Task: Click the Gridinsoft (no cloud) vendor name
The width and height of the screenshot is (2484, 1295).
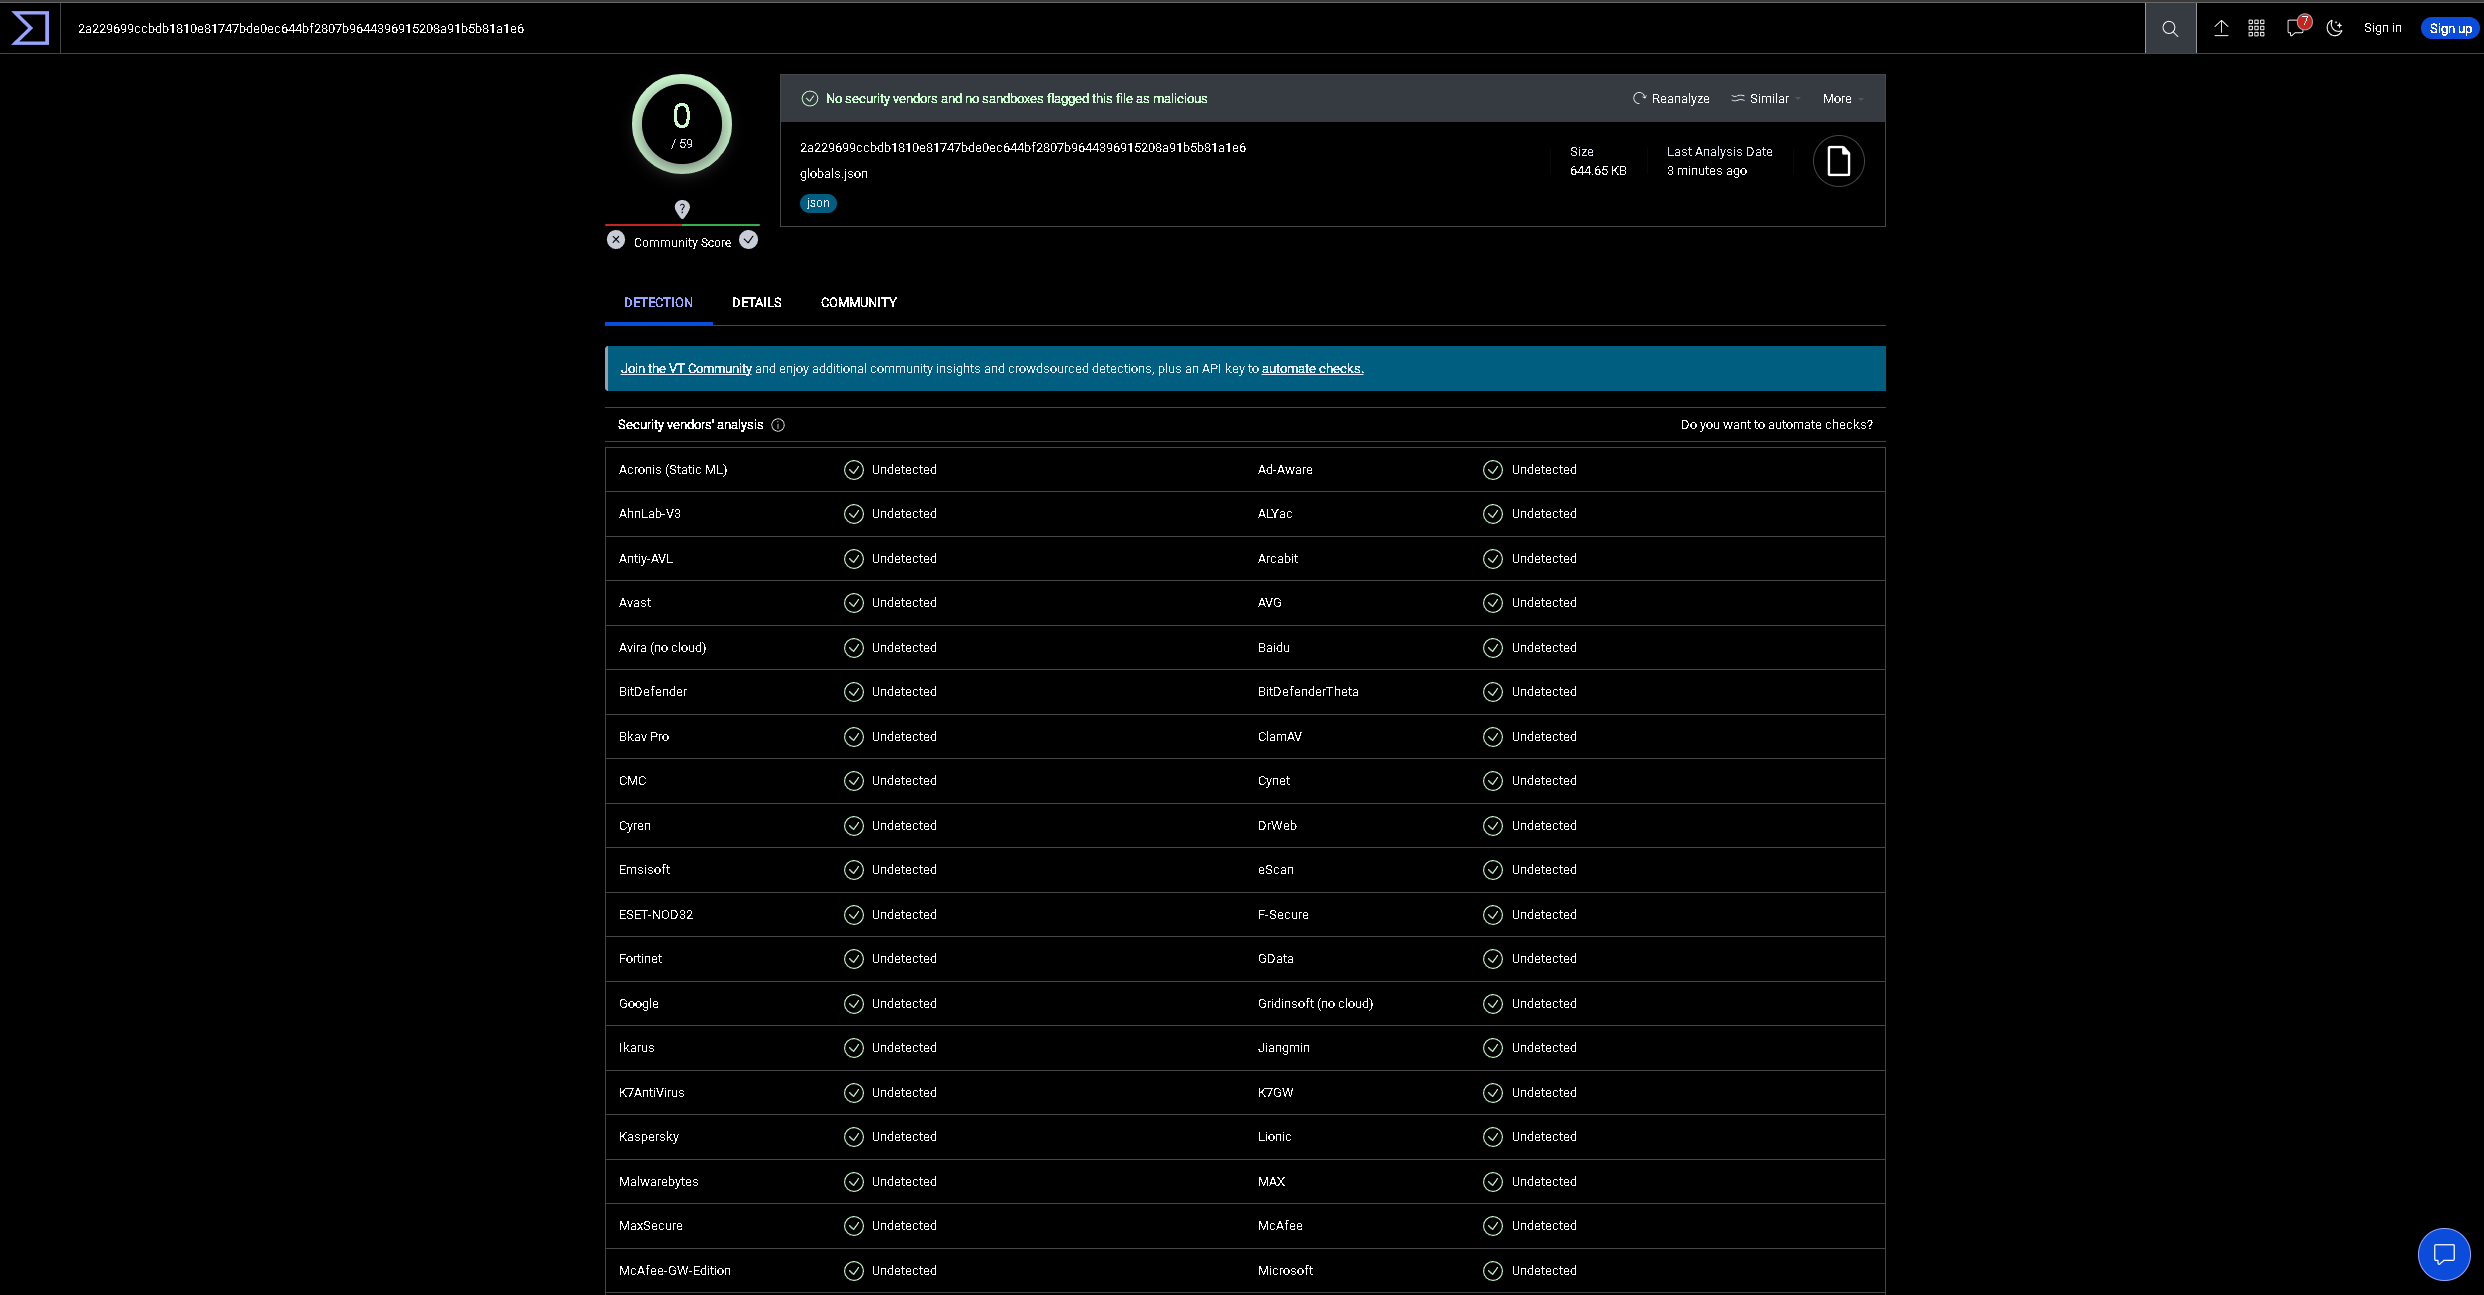Action: pos(1315,1004)
